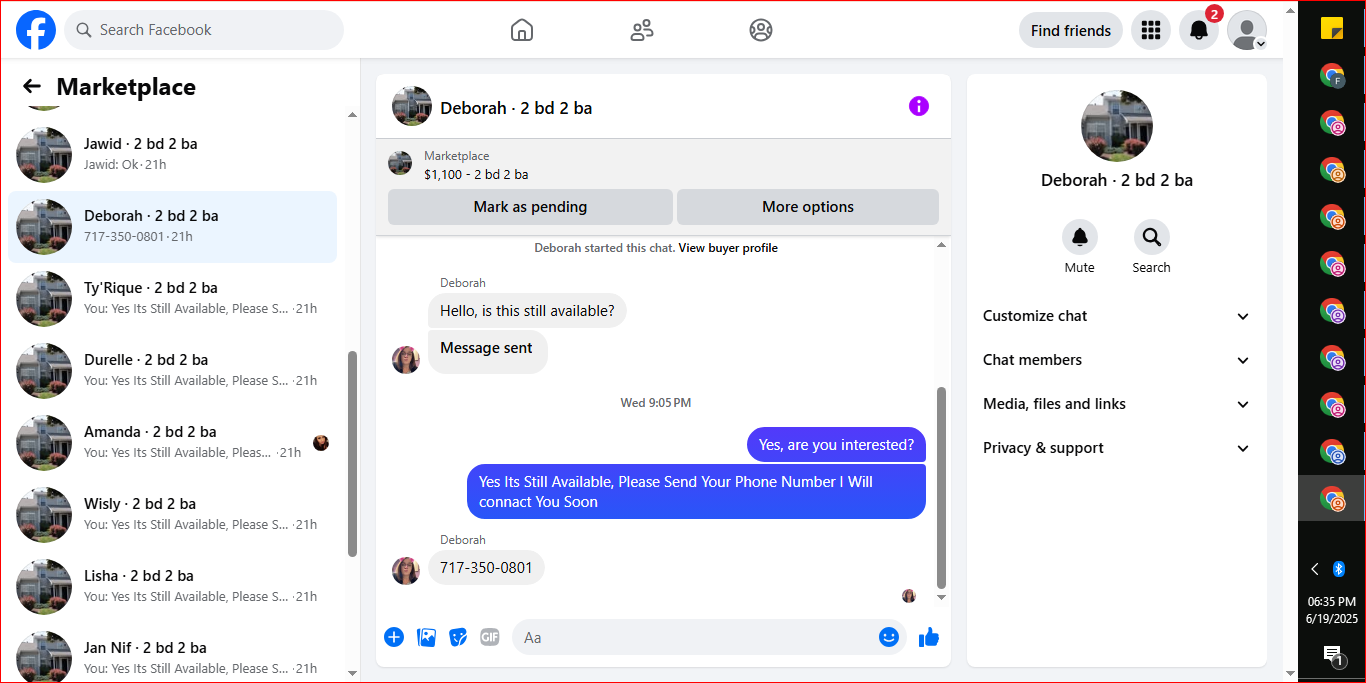
Task: Open the notifications bell with badge
Action: pos(1199,30)
